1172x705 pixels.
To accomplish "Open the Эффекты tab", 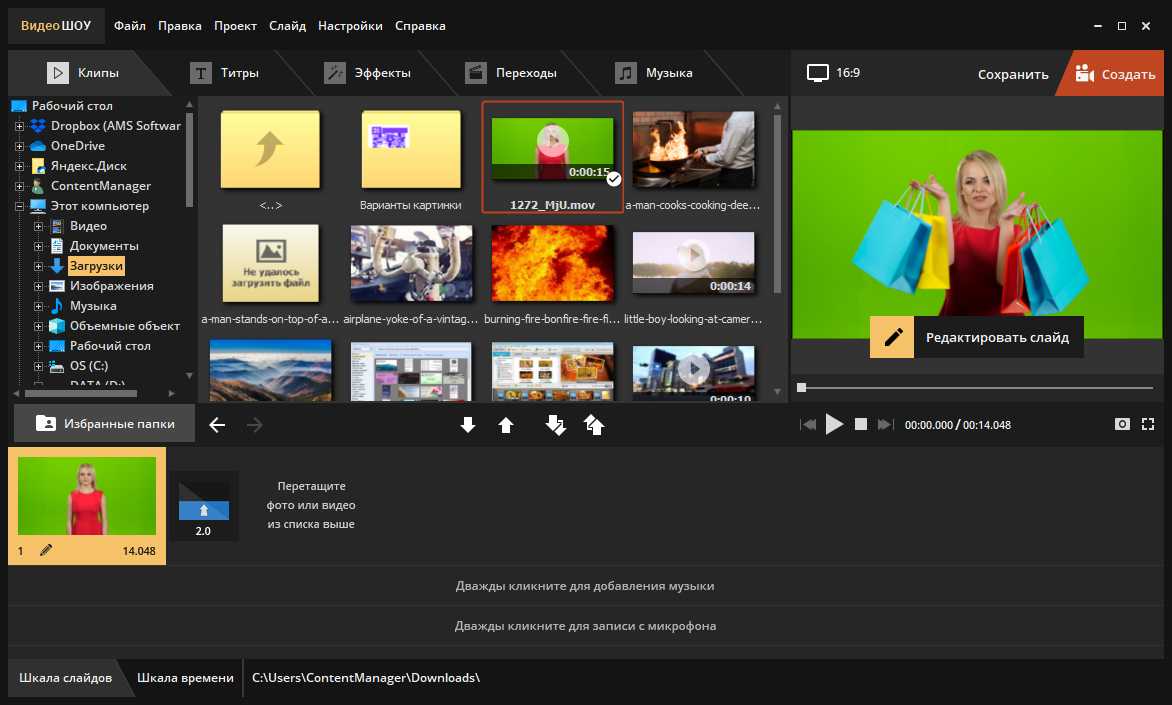I will [369, 73].
